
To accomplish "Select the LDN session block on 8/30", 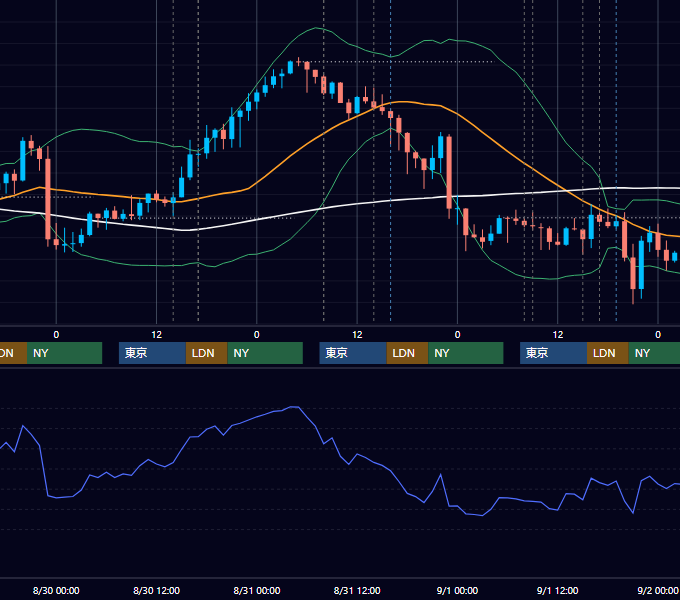I will (x=206, y=353).
